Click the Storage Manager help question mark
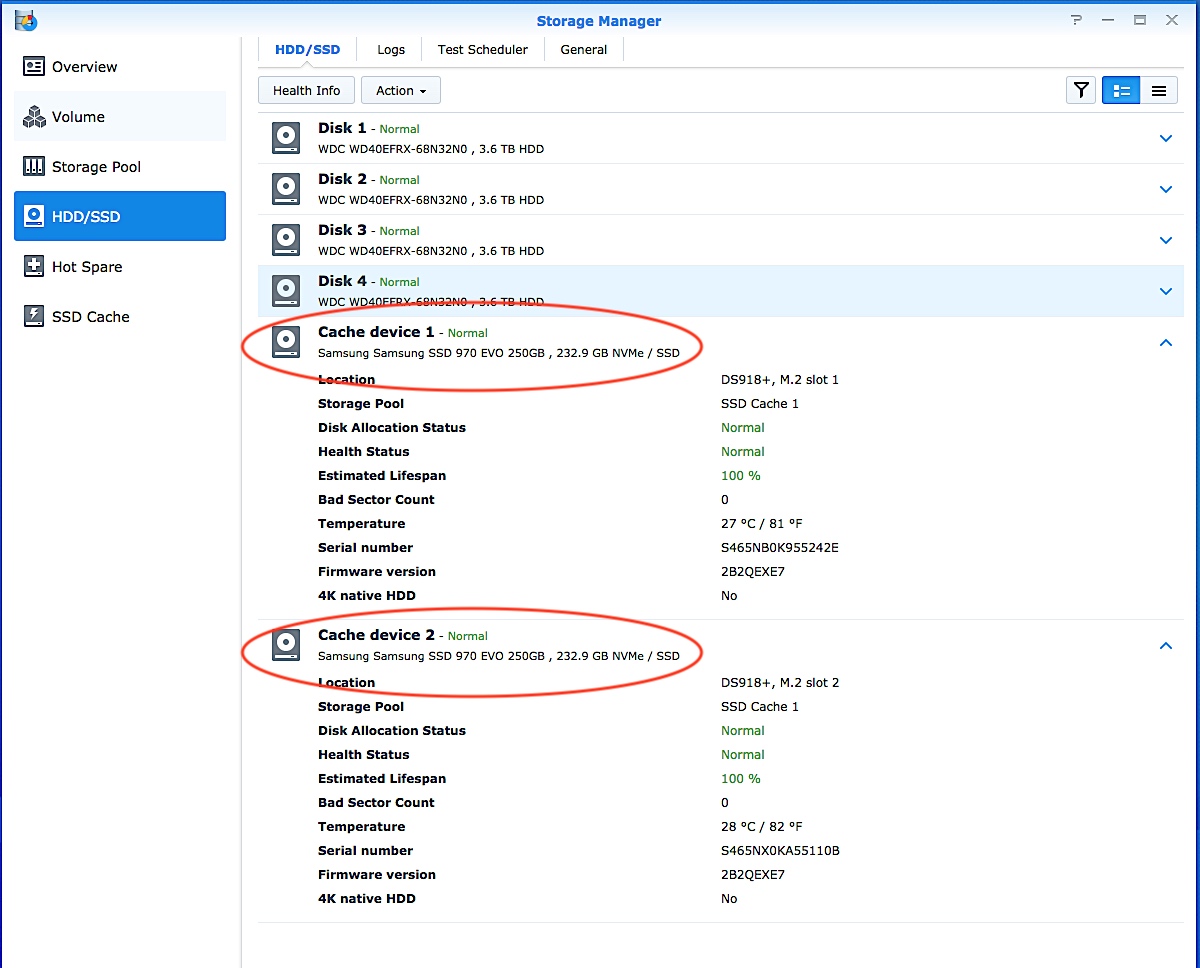 point(1076,20)
